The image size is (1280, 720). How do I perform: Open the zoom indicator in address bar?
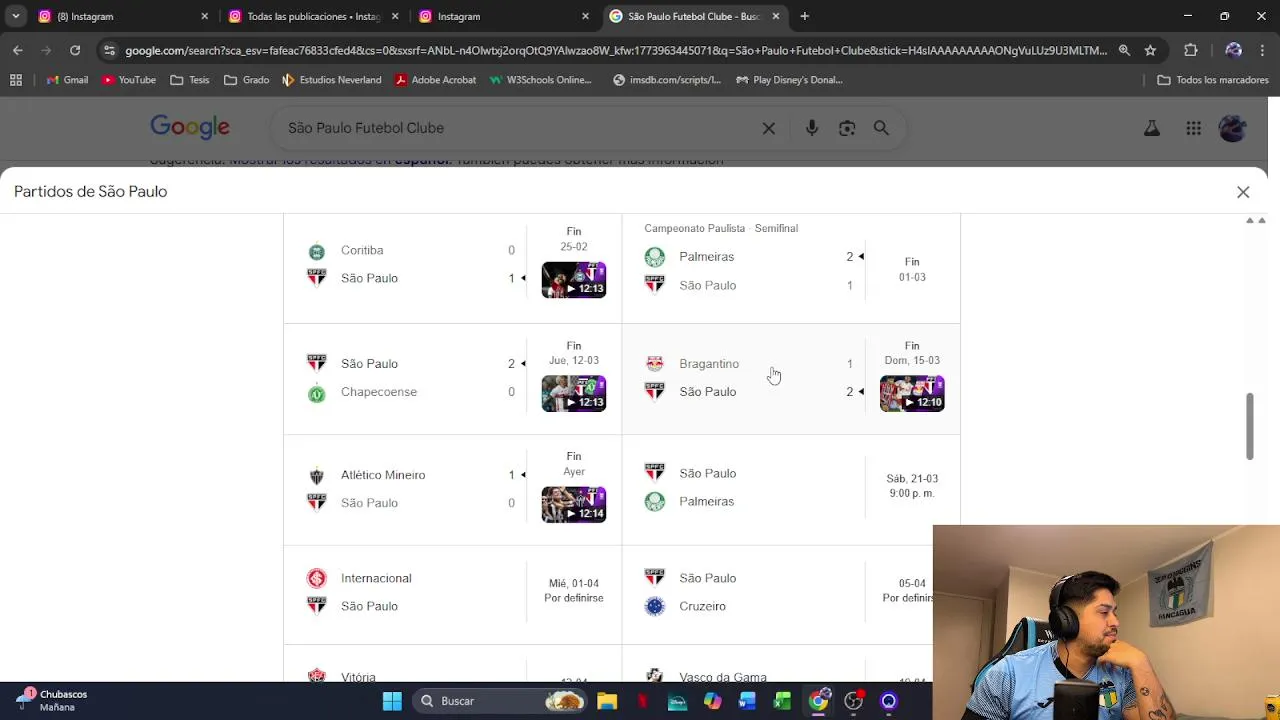click(x=1124, y=50)
